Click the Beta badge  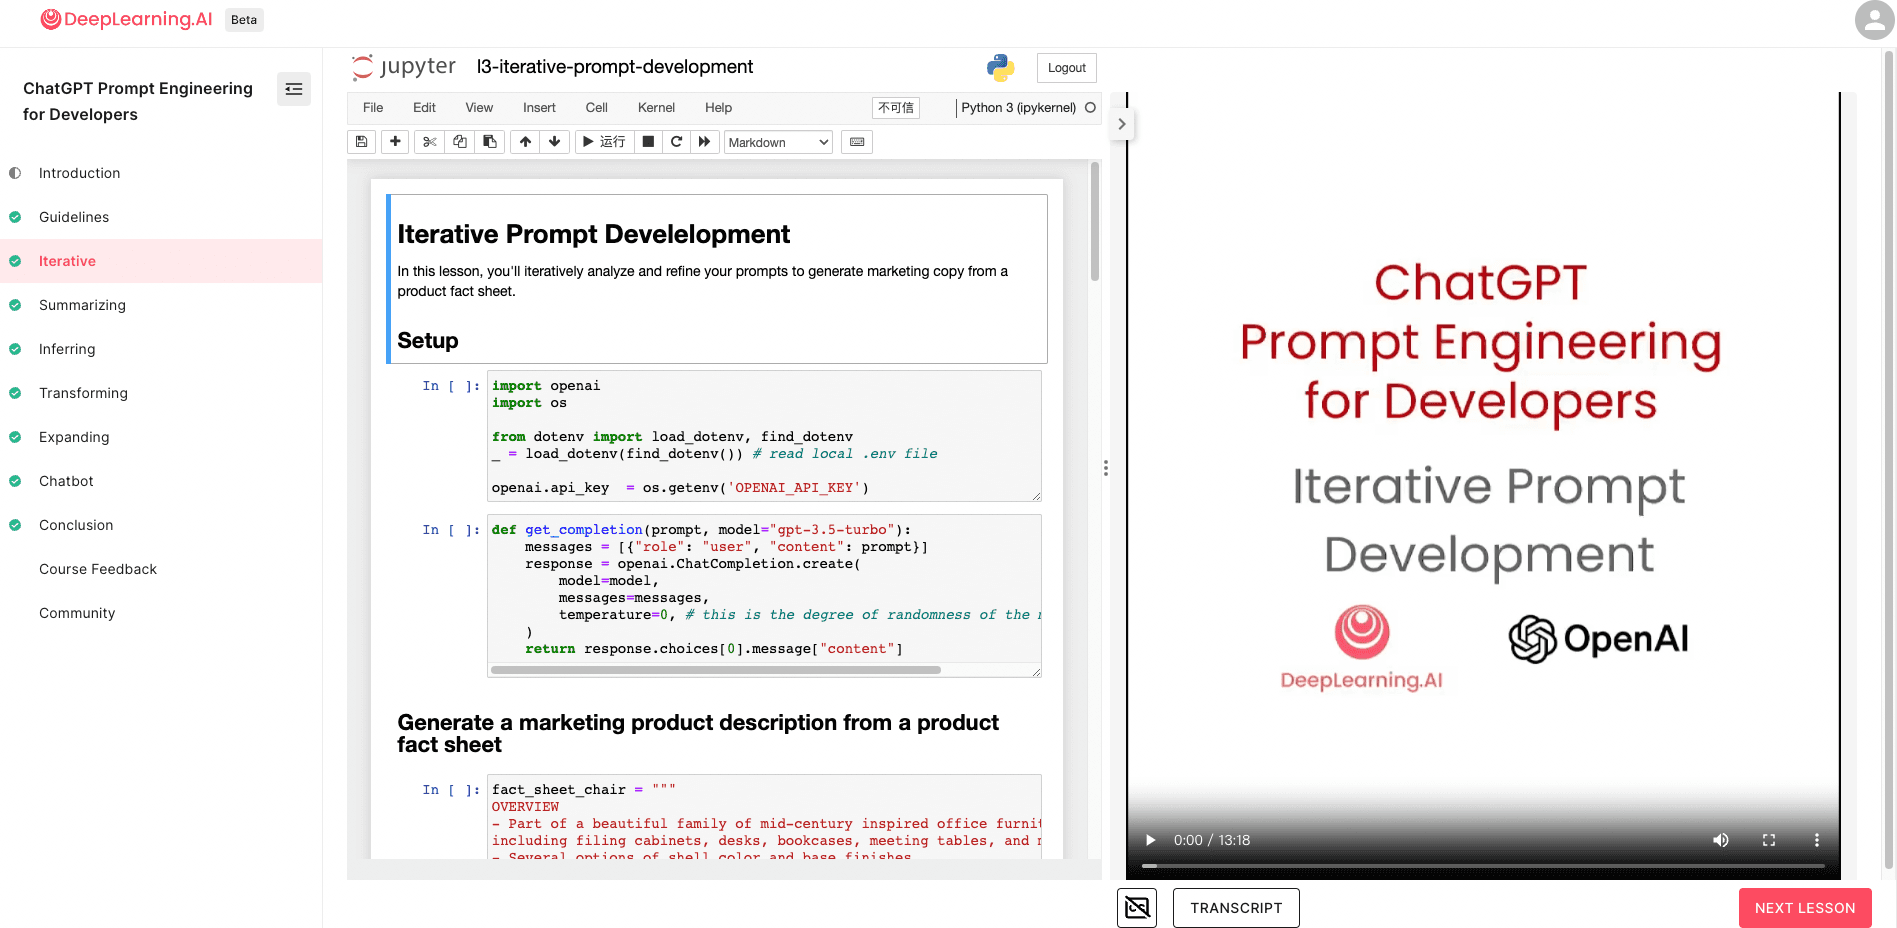(x=244, y=20)
